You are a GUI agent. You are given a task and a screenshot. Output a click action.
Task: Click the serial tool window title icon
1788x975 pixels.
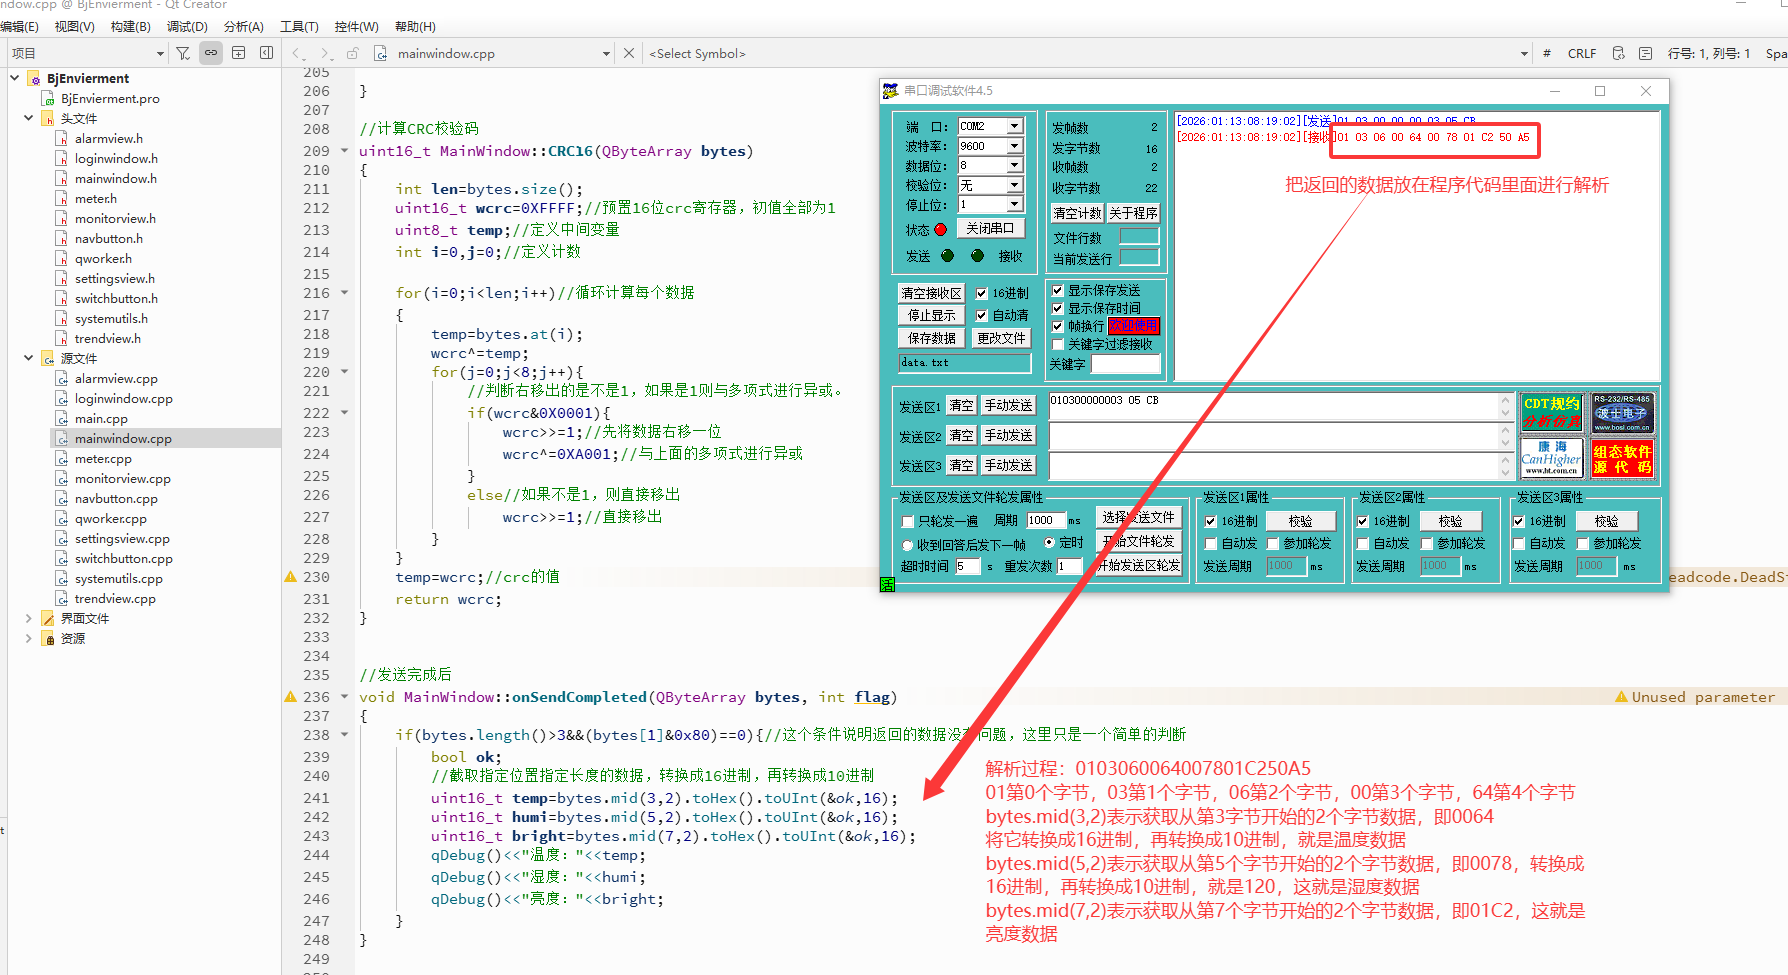[890, 91]
